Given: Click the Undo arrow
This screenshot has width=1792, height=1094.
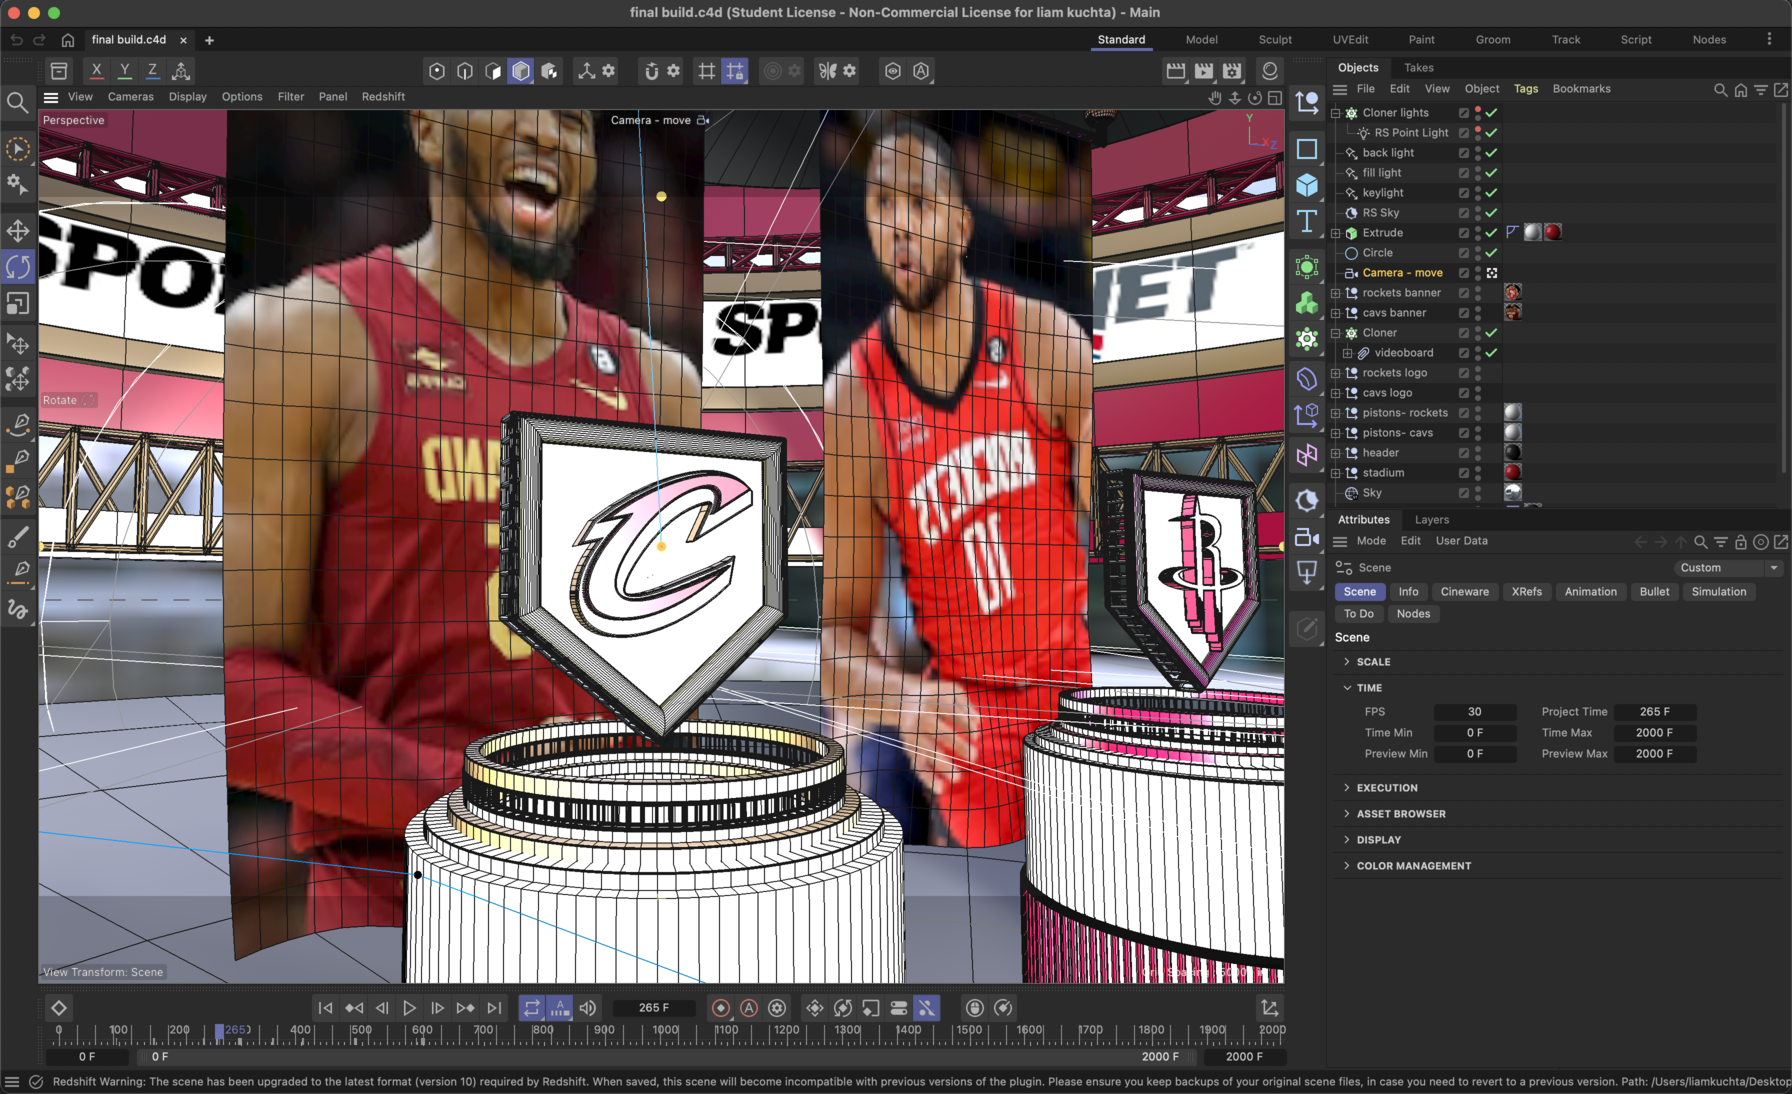Looking at the screenshot, I should click(16, 40).
